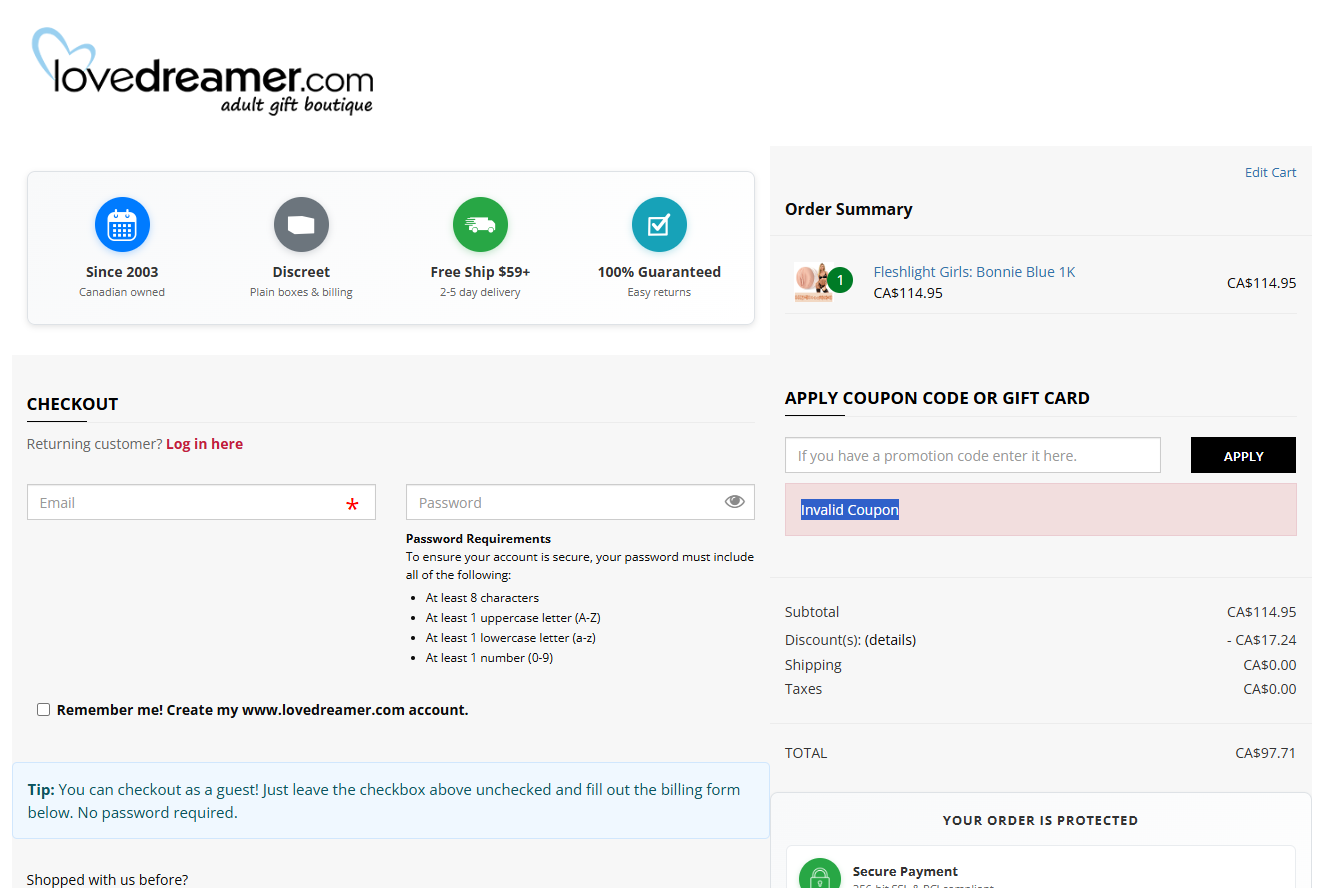
Task: Click the Order Summary heading
Action: [848, 209]
